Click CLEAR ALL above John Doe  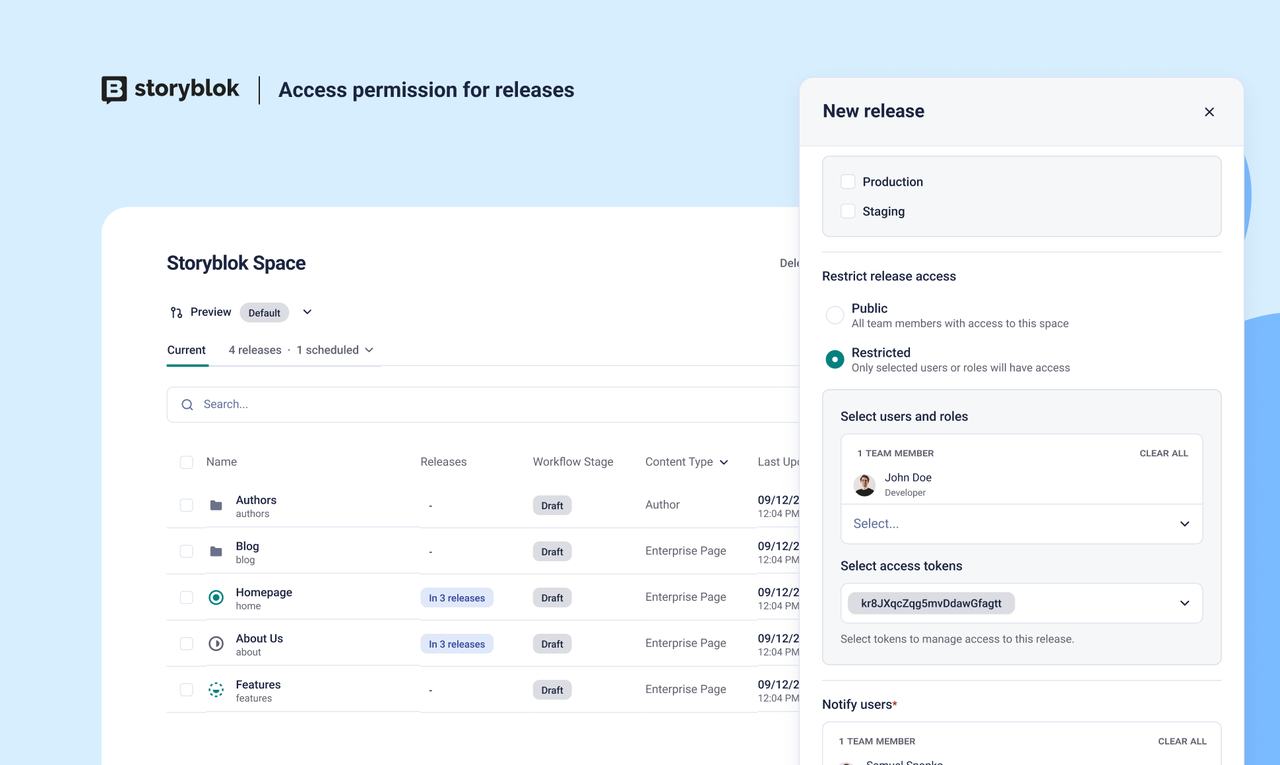1163,452
